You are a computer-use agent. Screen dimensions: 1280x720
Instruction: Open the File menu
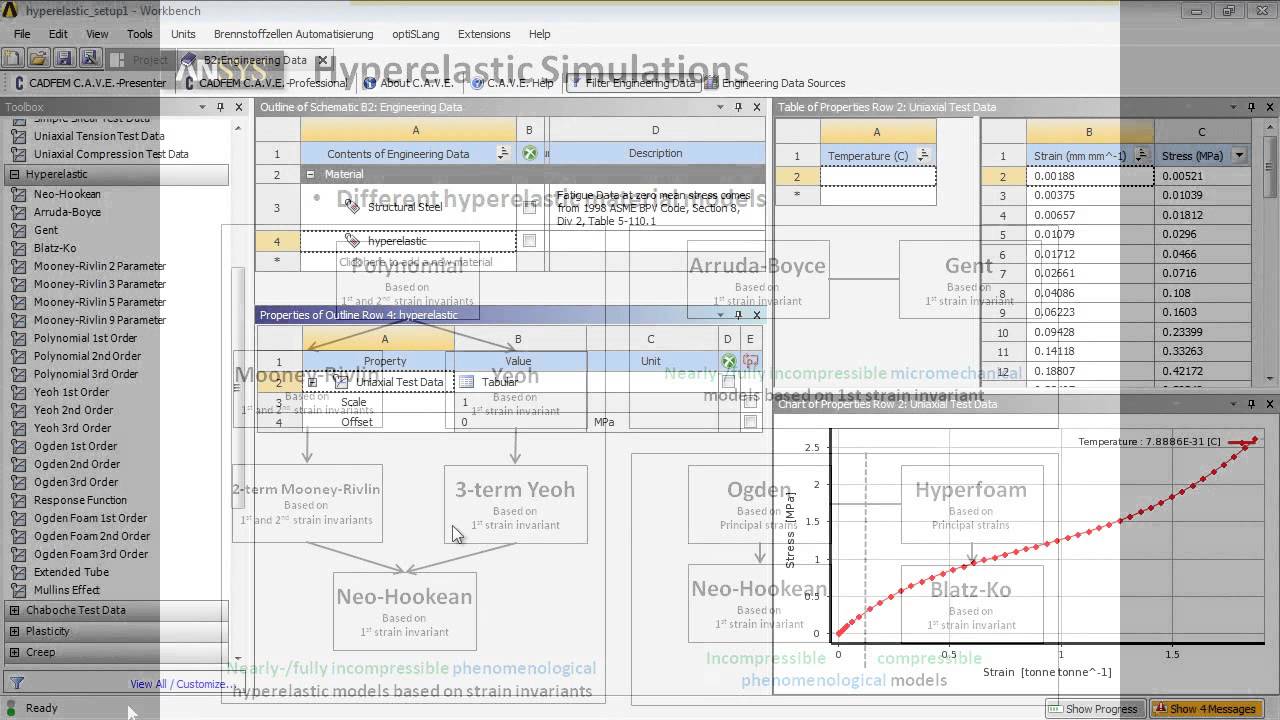click(22, 34)
